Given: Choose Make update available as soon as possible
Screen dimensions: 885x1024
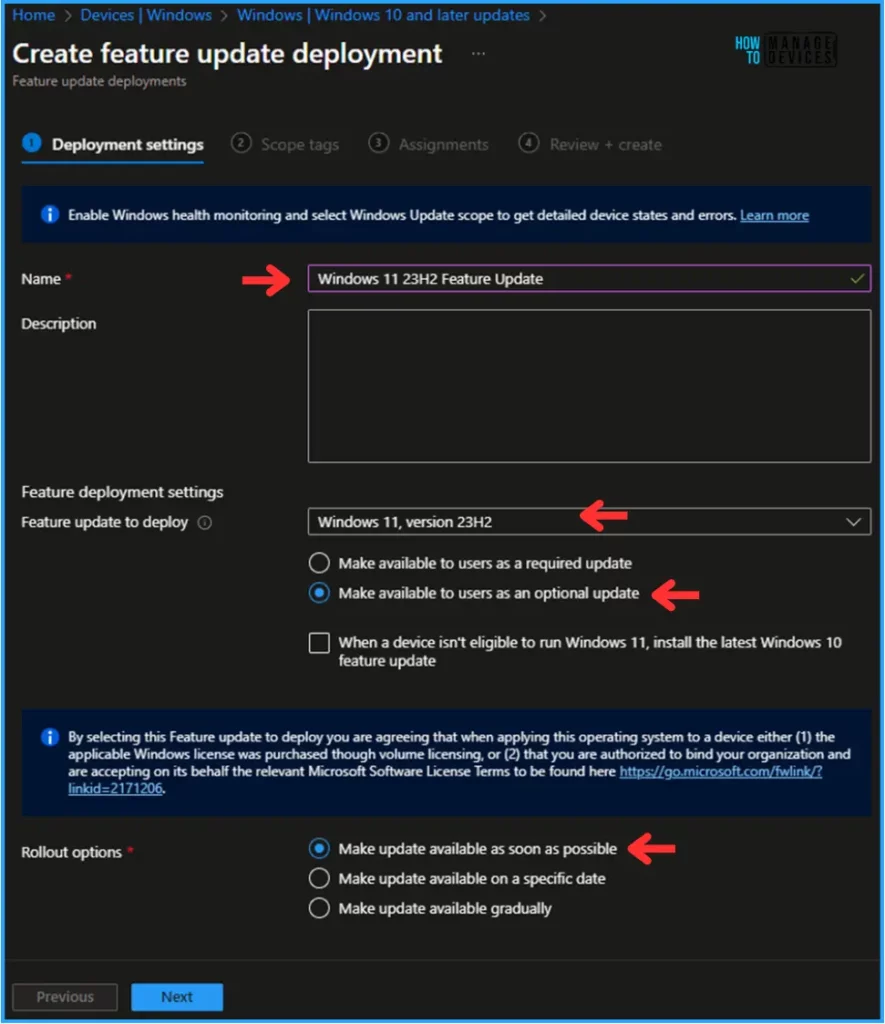Looking at the screenshot, I should pos(319,848).
